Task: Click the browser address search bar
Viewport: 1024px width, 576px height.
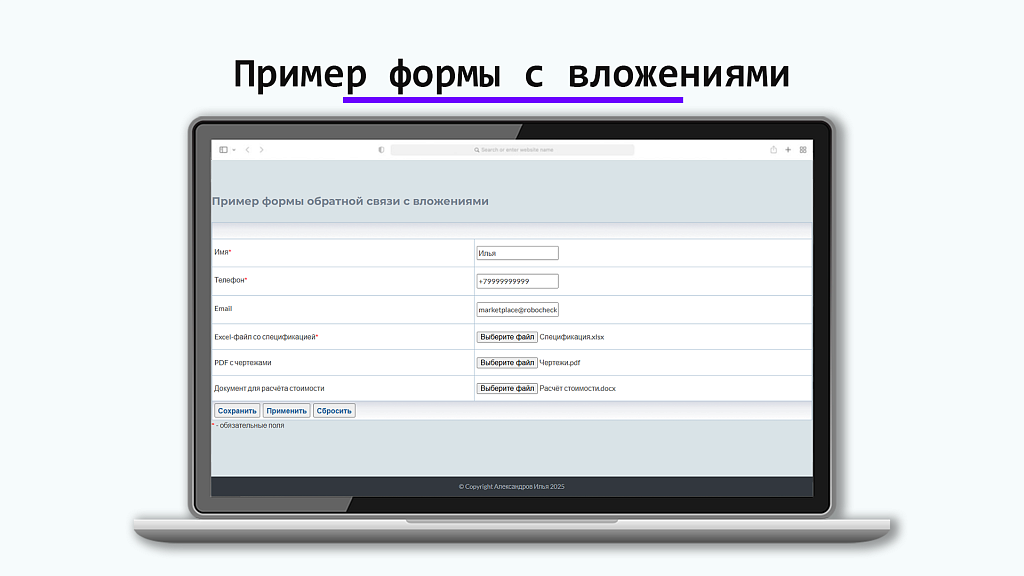Action: pyautogui.click(x=512, y=150)
